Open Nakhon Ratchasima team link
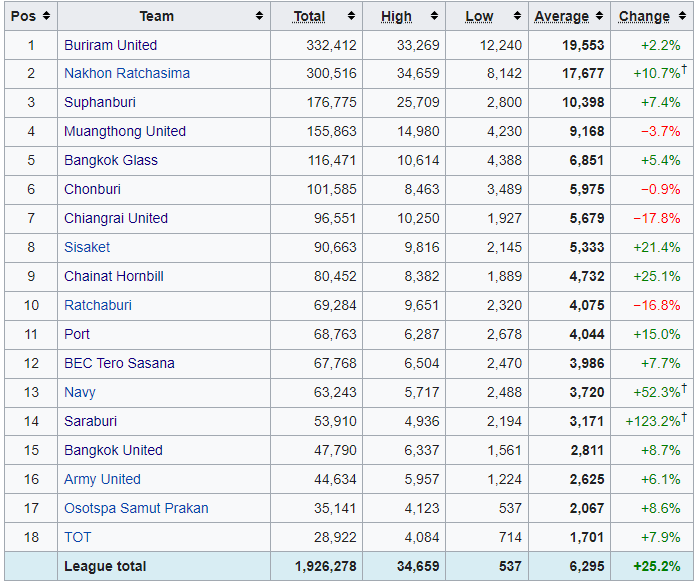 click(127, 73)
